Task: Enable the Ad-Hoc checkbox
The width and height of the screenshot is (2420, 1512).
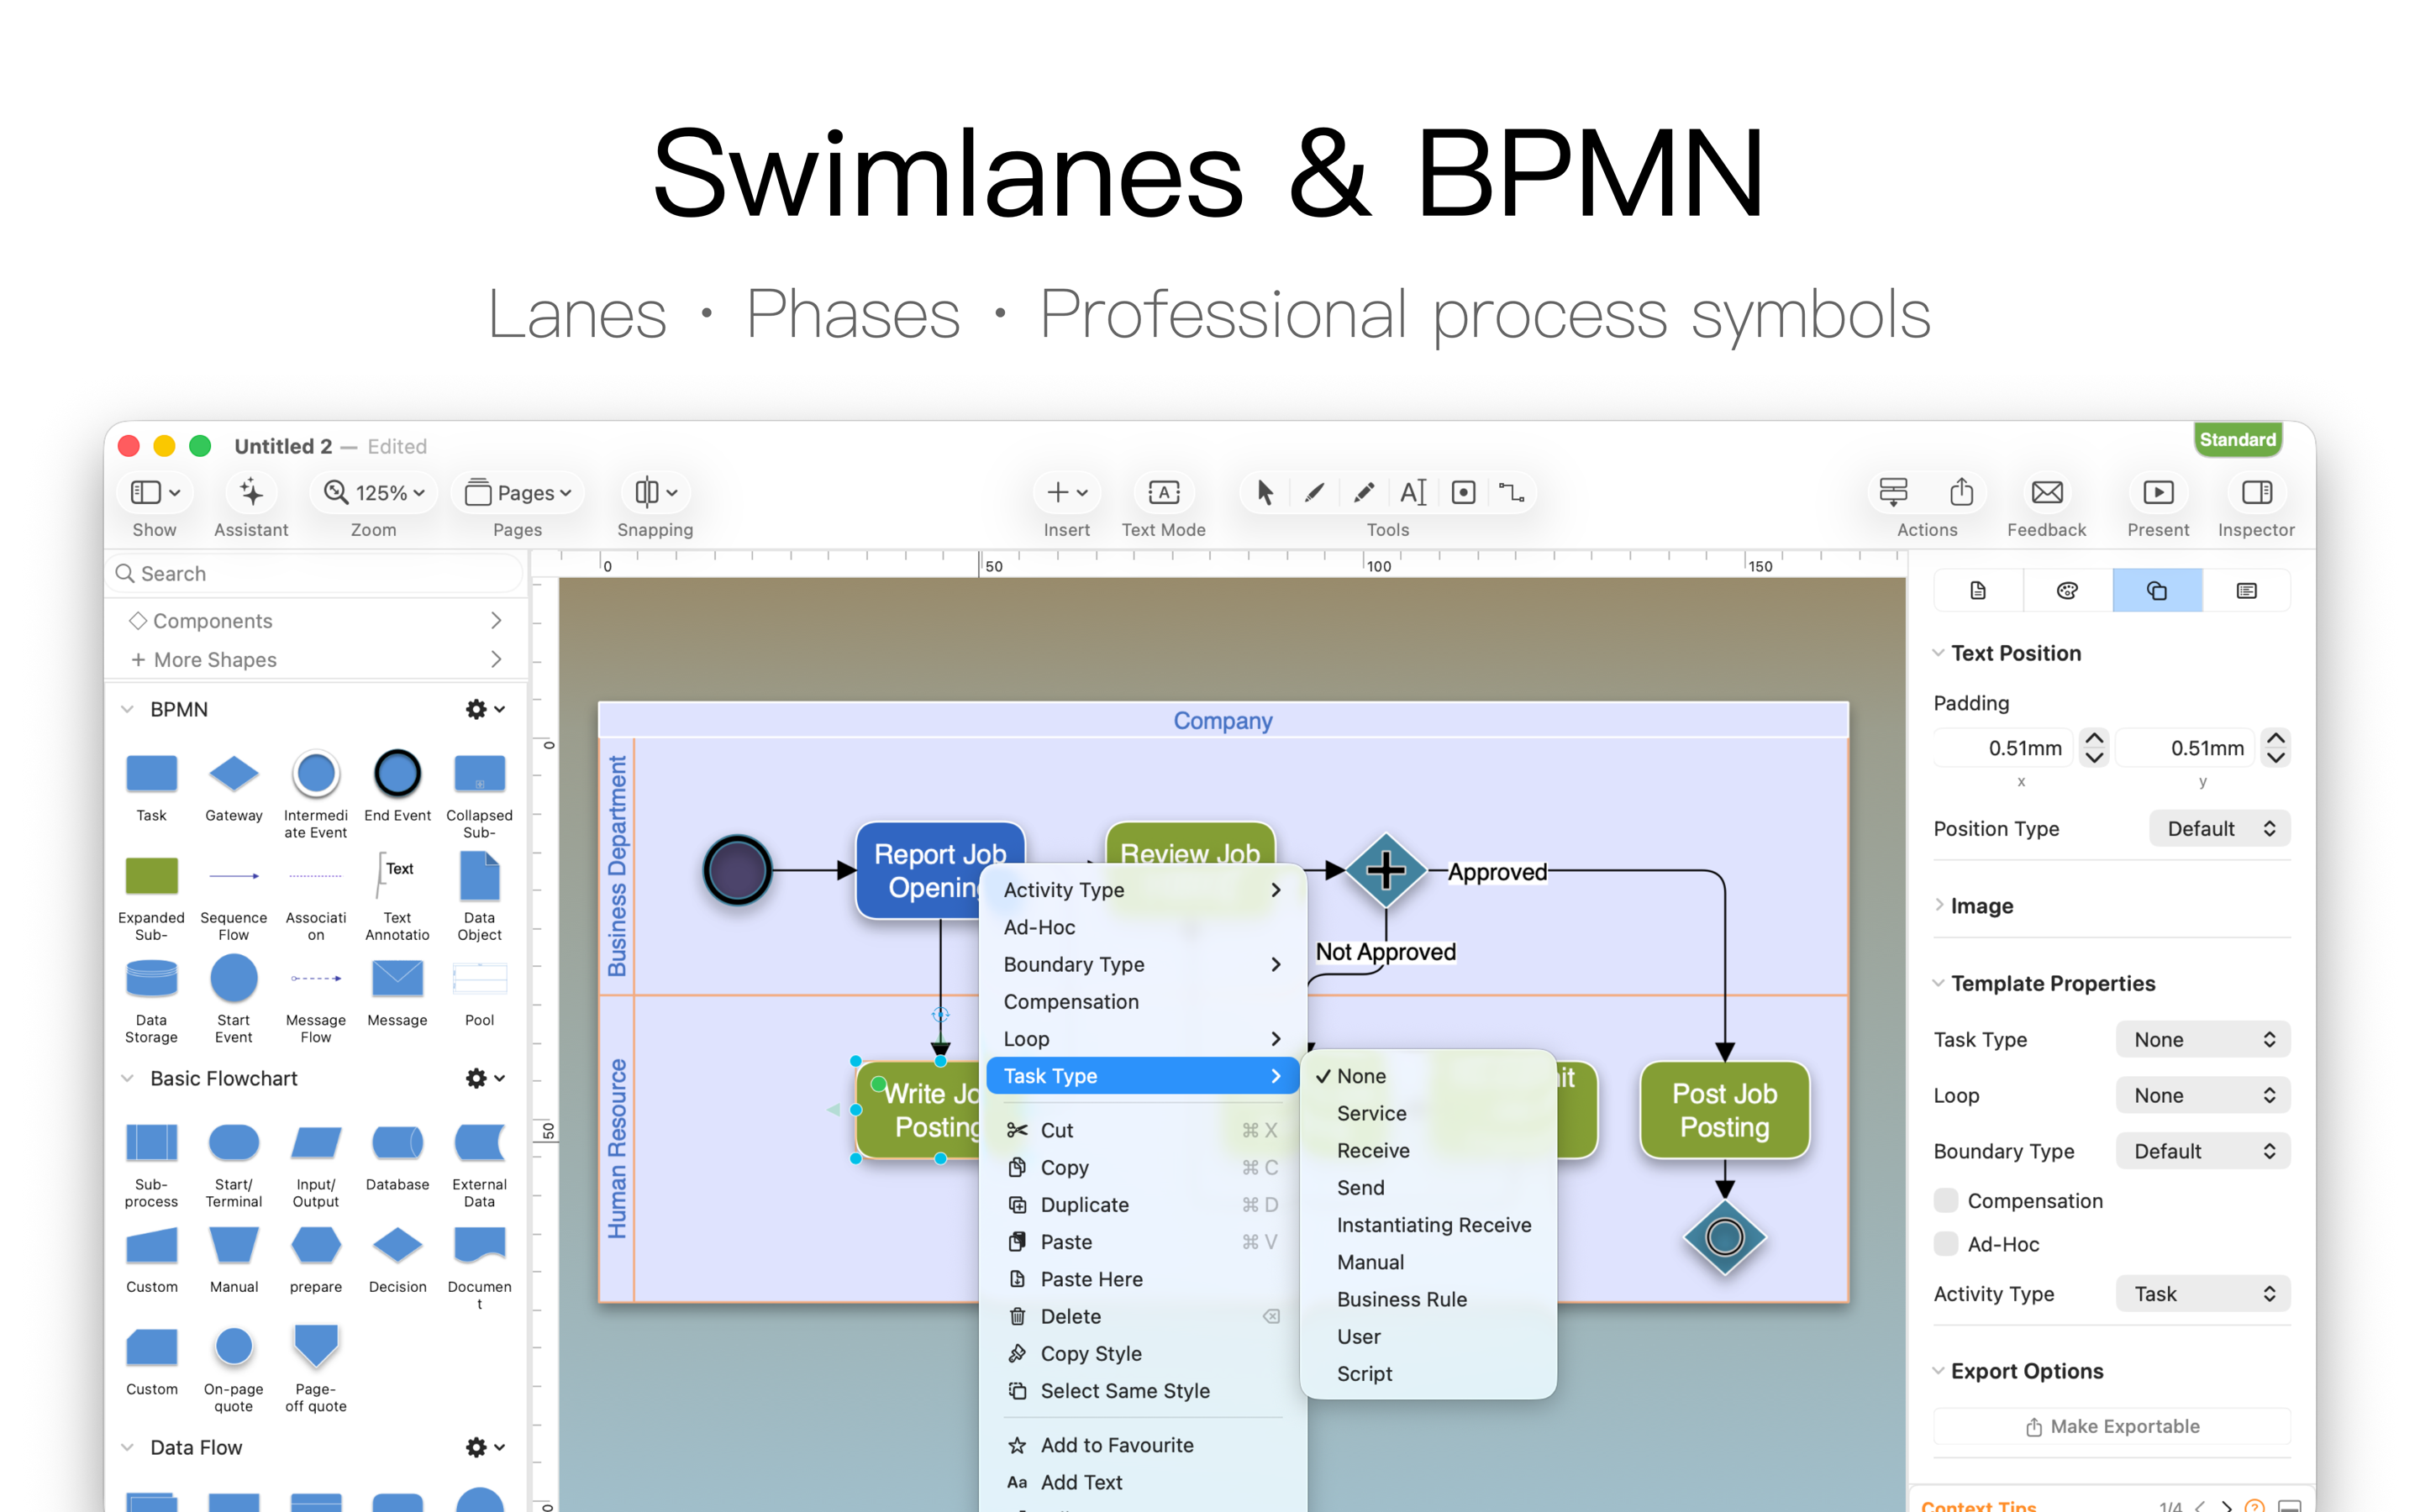Action: point(1946,1244)
